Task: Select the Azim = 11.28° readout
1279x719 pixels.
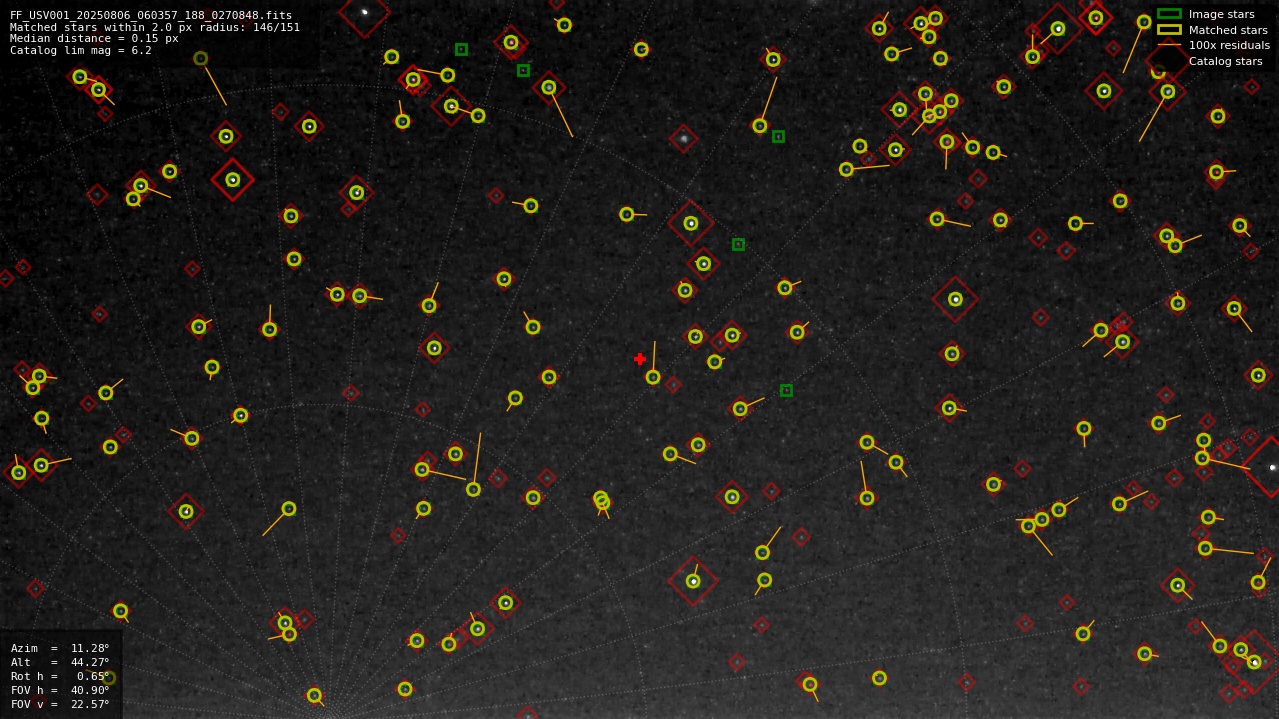Action: coord(60,648)
